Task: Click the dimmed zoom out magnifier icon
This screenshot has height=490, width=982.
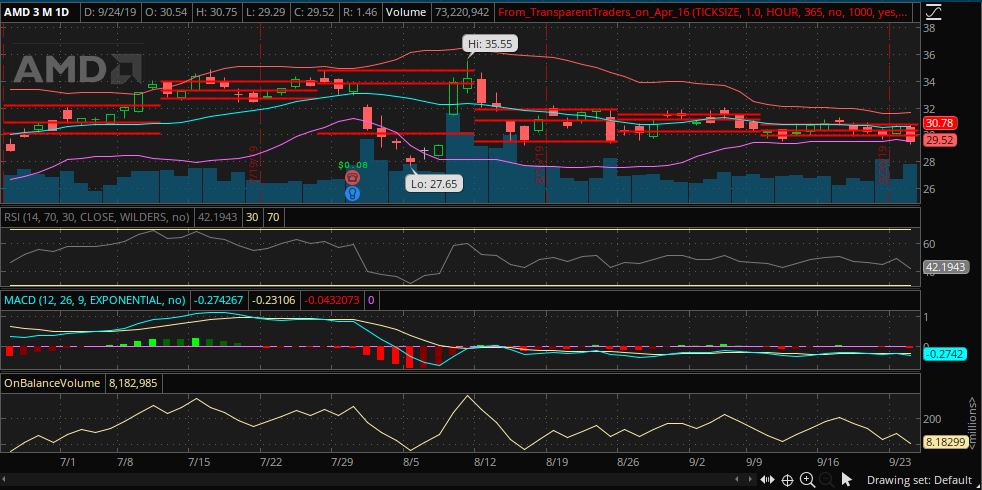Action: [x=827, y=481]
